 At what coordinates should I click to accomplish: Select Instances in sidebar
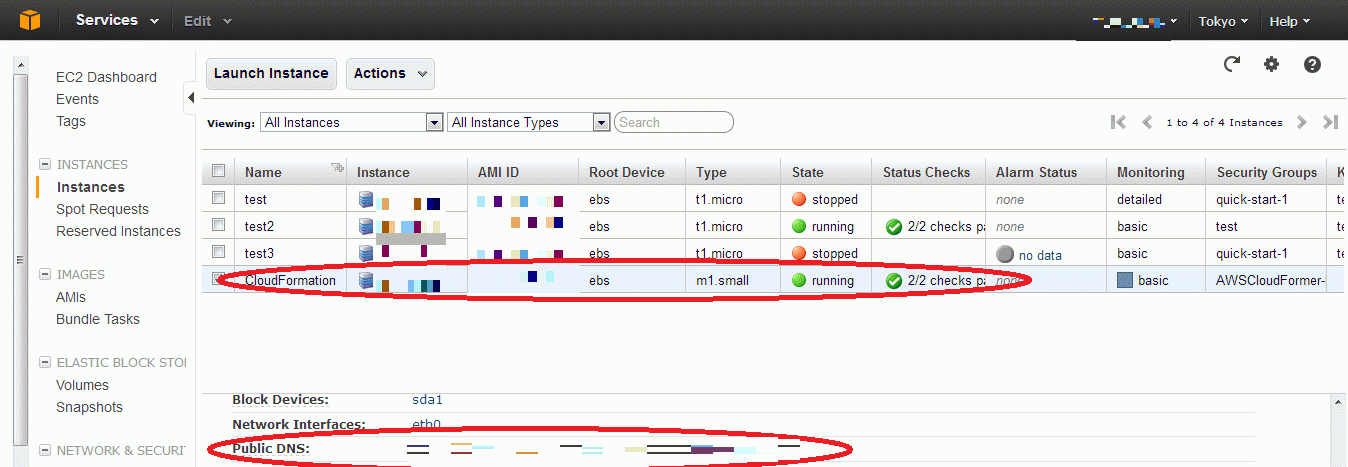tap(91, 187)
